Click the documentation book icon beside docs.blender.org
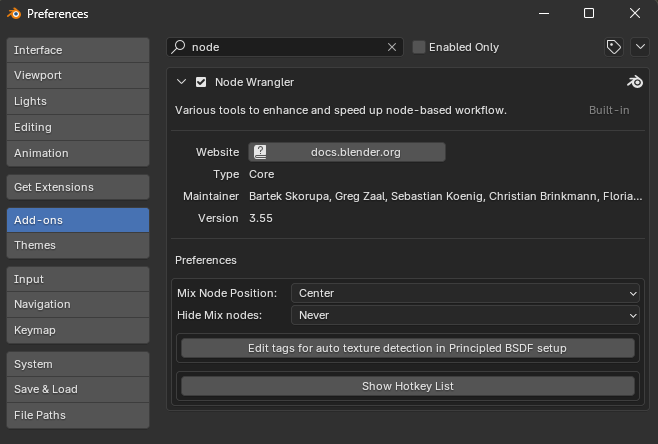The width and height of the screenshot is (658, 444). coord(260,152)
